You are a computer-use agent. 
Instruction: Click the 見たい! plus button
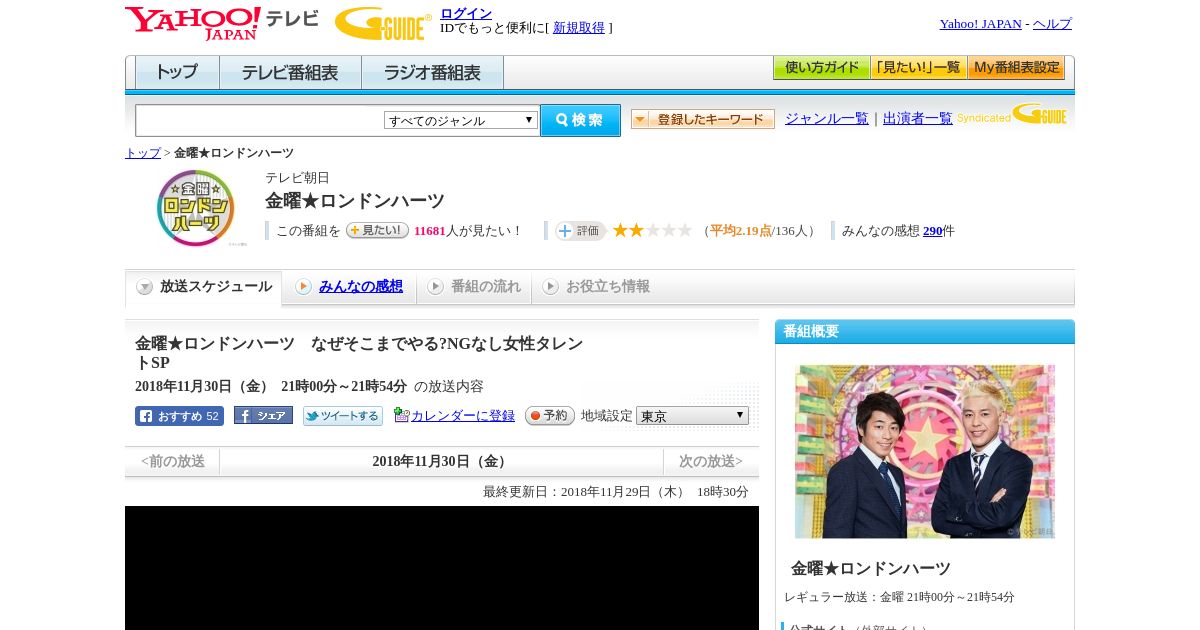tap(377, 230)
